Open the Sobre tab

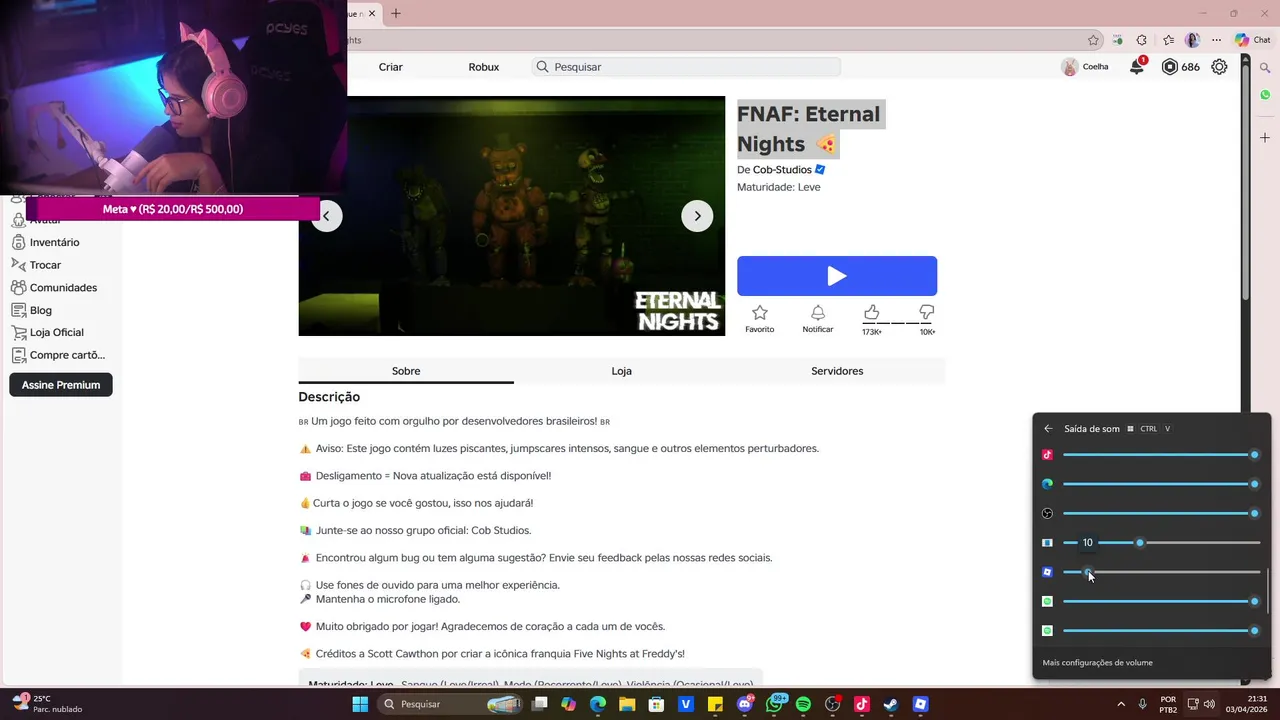(x=406, y=371)
